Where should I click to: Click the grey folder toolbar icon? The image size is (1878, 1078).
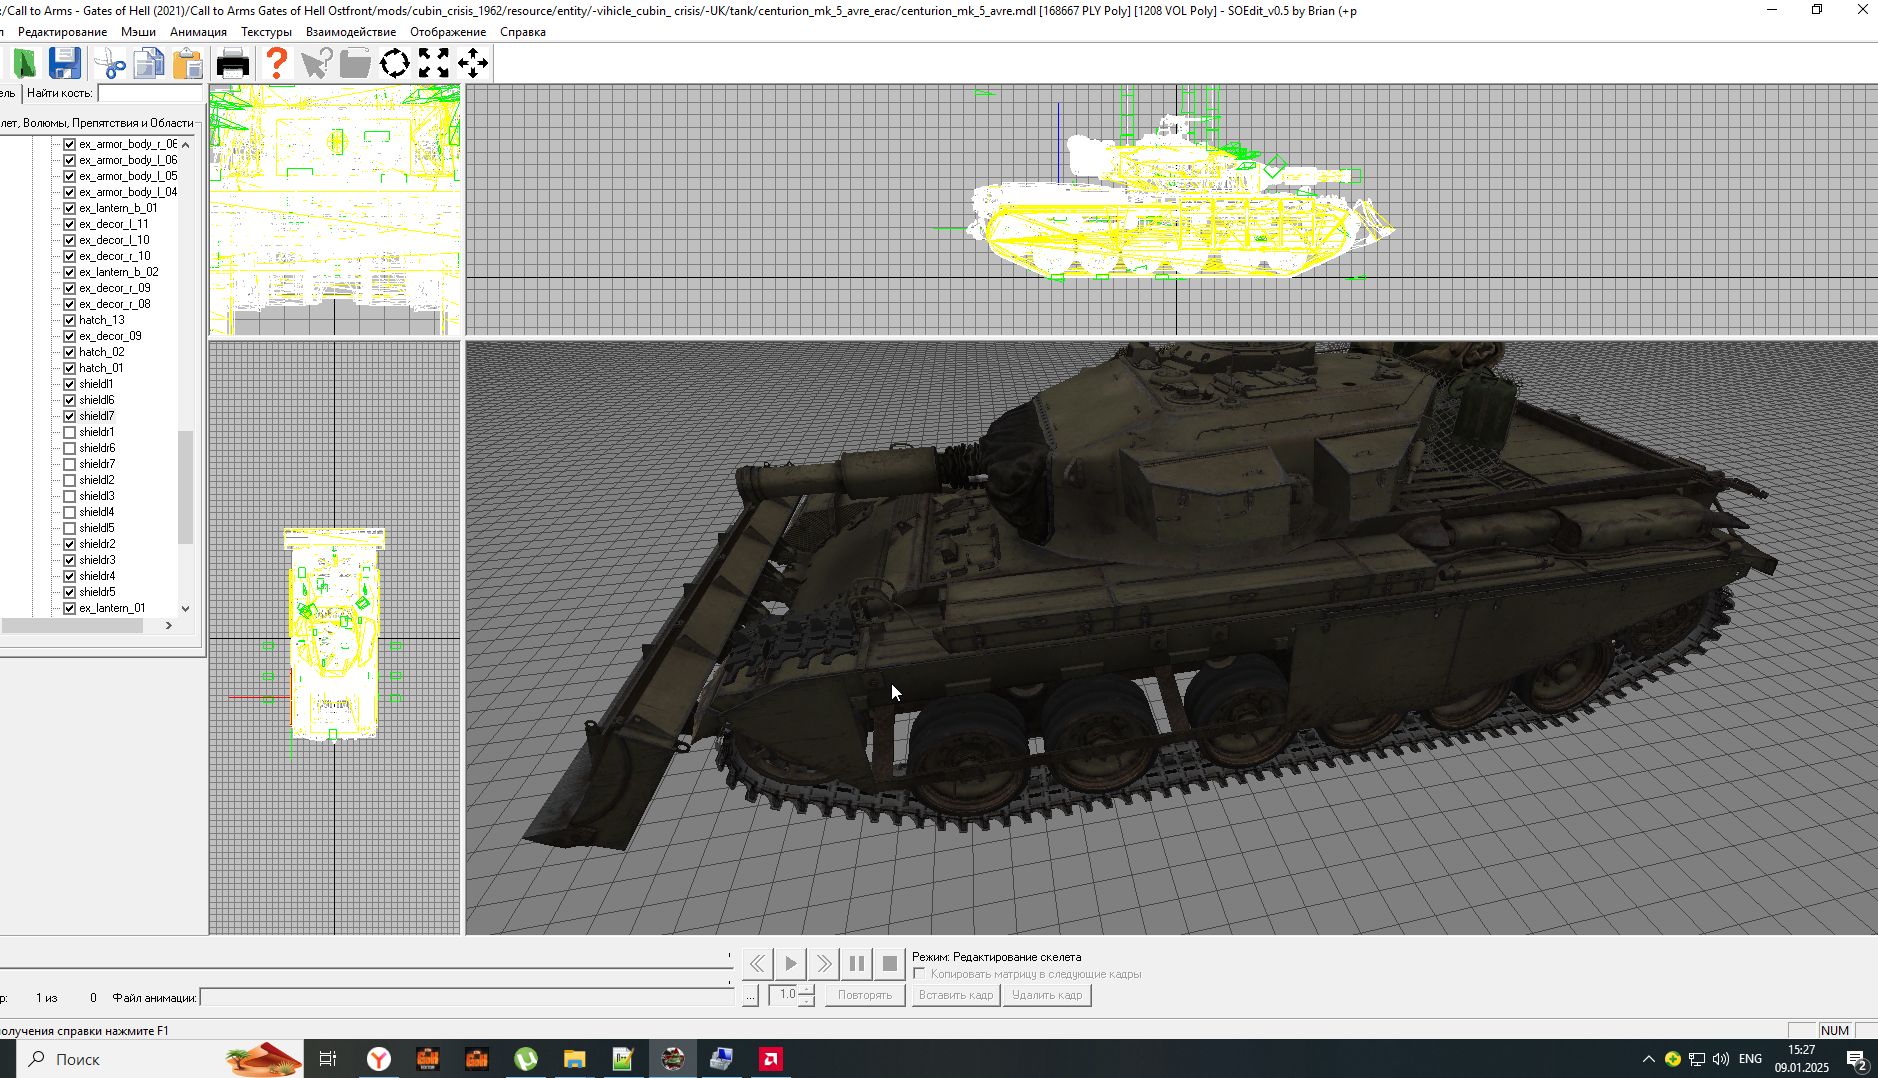point(355,64)
